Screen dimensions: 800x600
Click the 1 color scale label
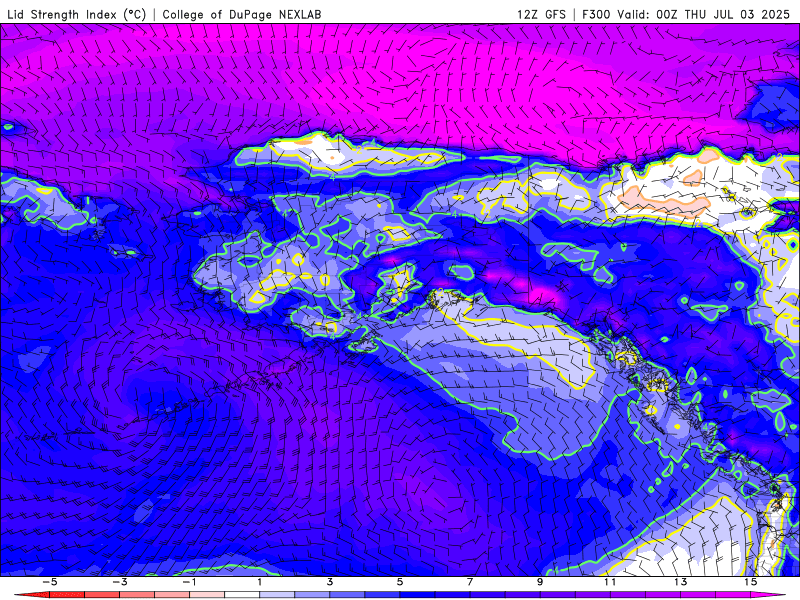[260, 582]
